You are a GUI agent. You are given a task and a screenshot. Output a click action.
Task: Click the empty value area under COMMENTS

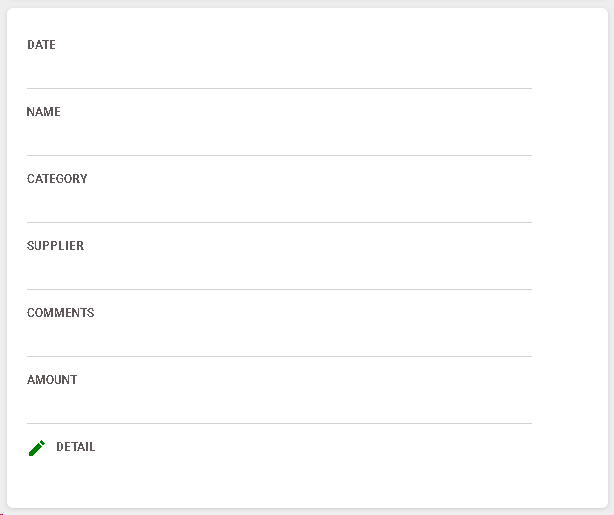click(279, 338)
